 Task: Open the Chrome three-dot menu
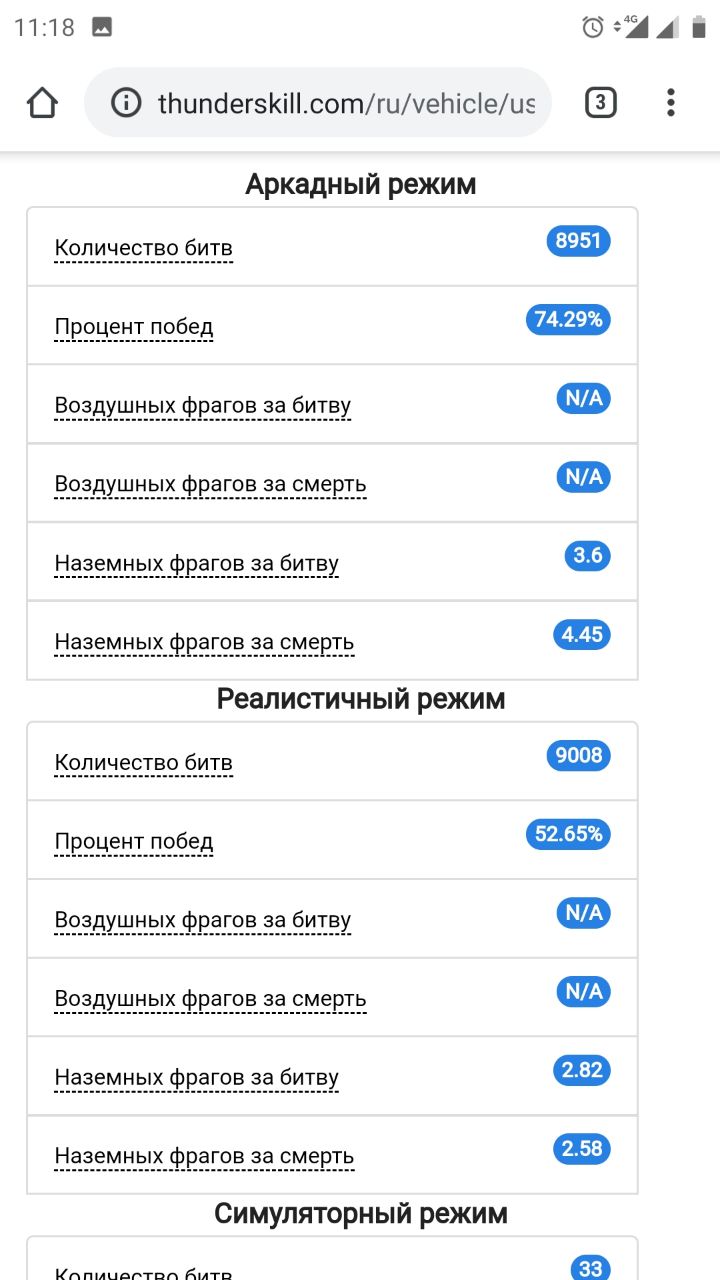[670, 102]
